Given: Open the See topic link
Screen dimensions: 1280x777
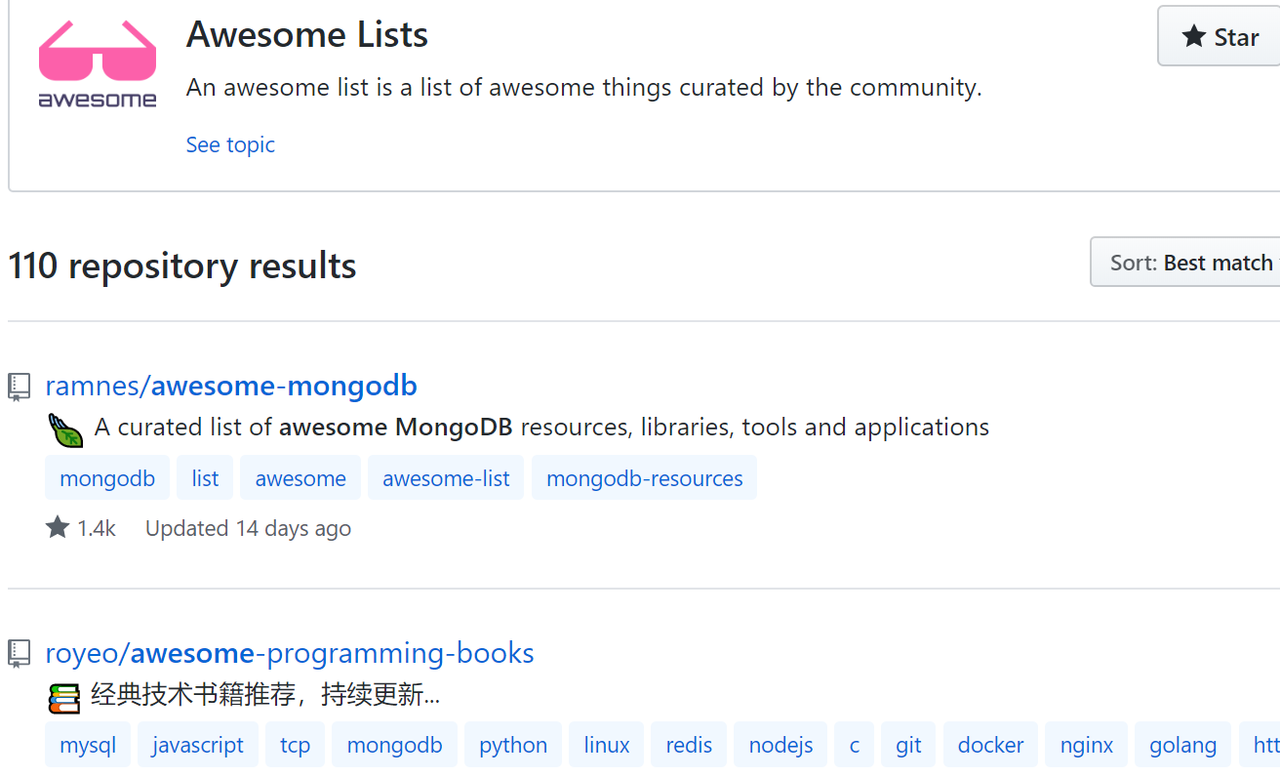Looking at the screenshot, I should coord(230,144).
